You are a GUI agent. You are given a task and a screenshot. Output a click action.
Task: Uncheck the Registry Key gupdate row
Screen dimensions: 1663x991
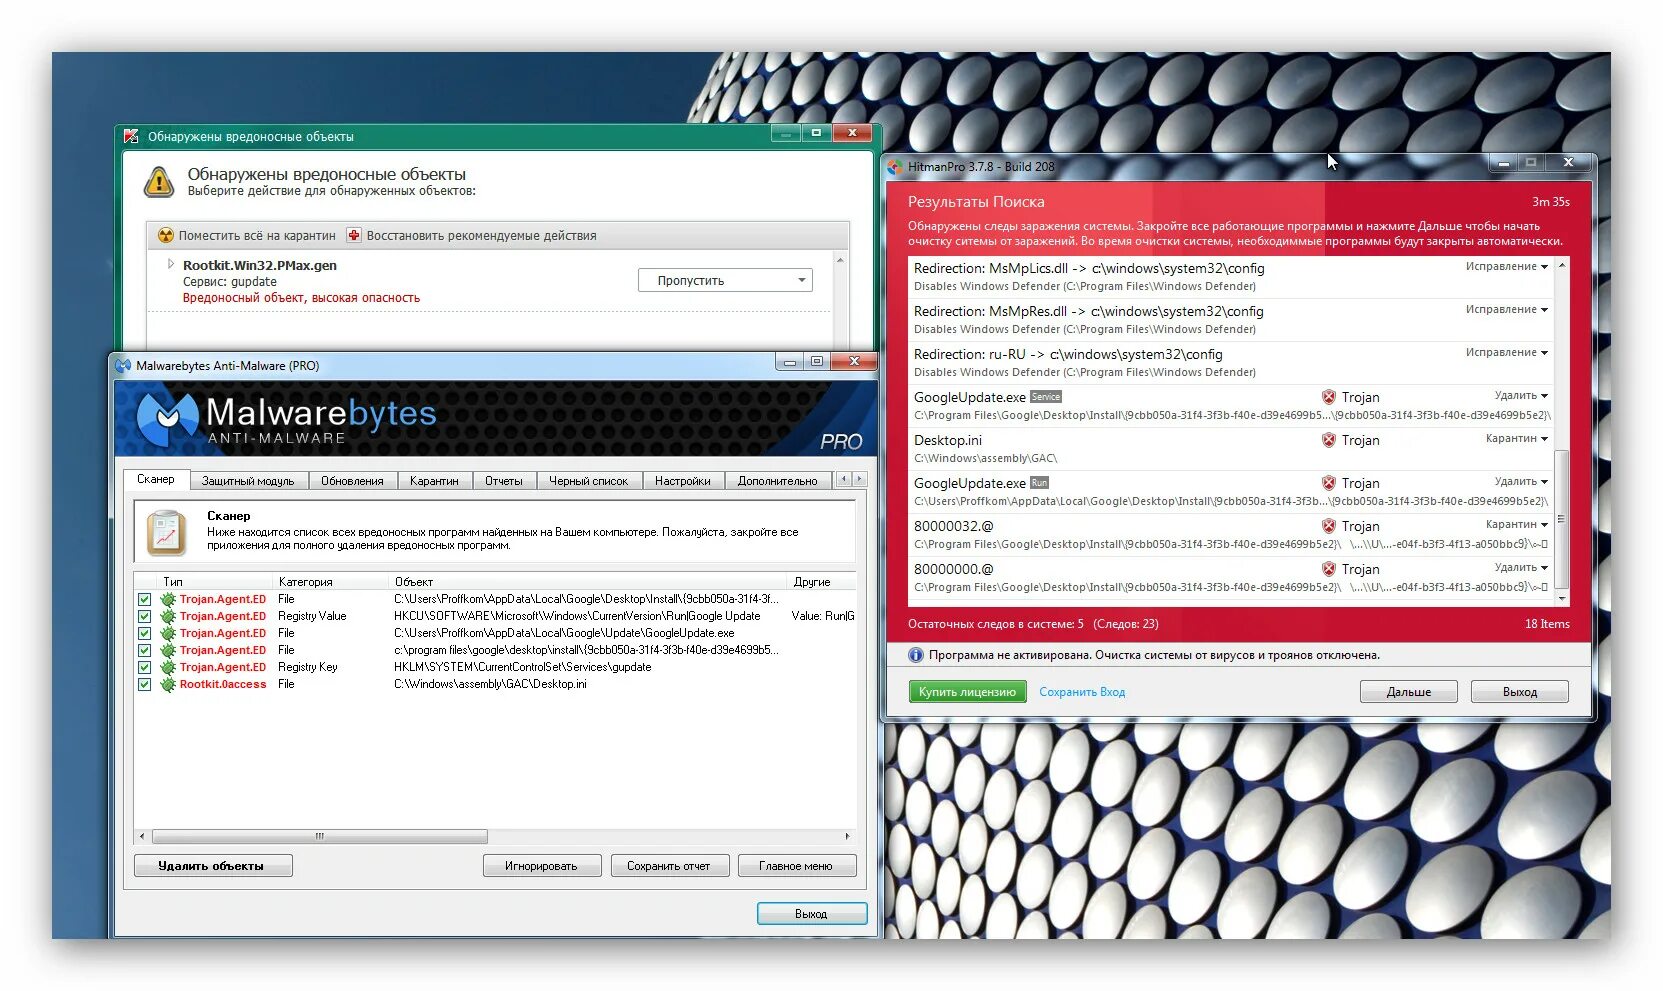pos(145,668)
